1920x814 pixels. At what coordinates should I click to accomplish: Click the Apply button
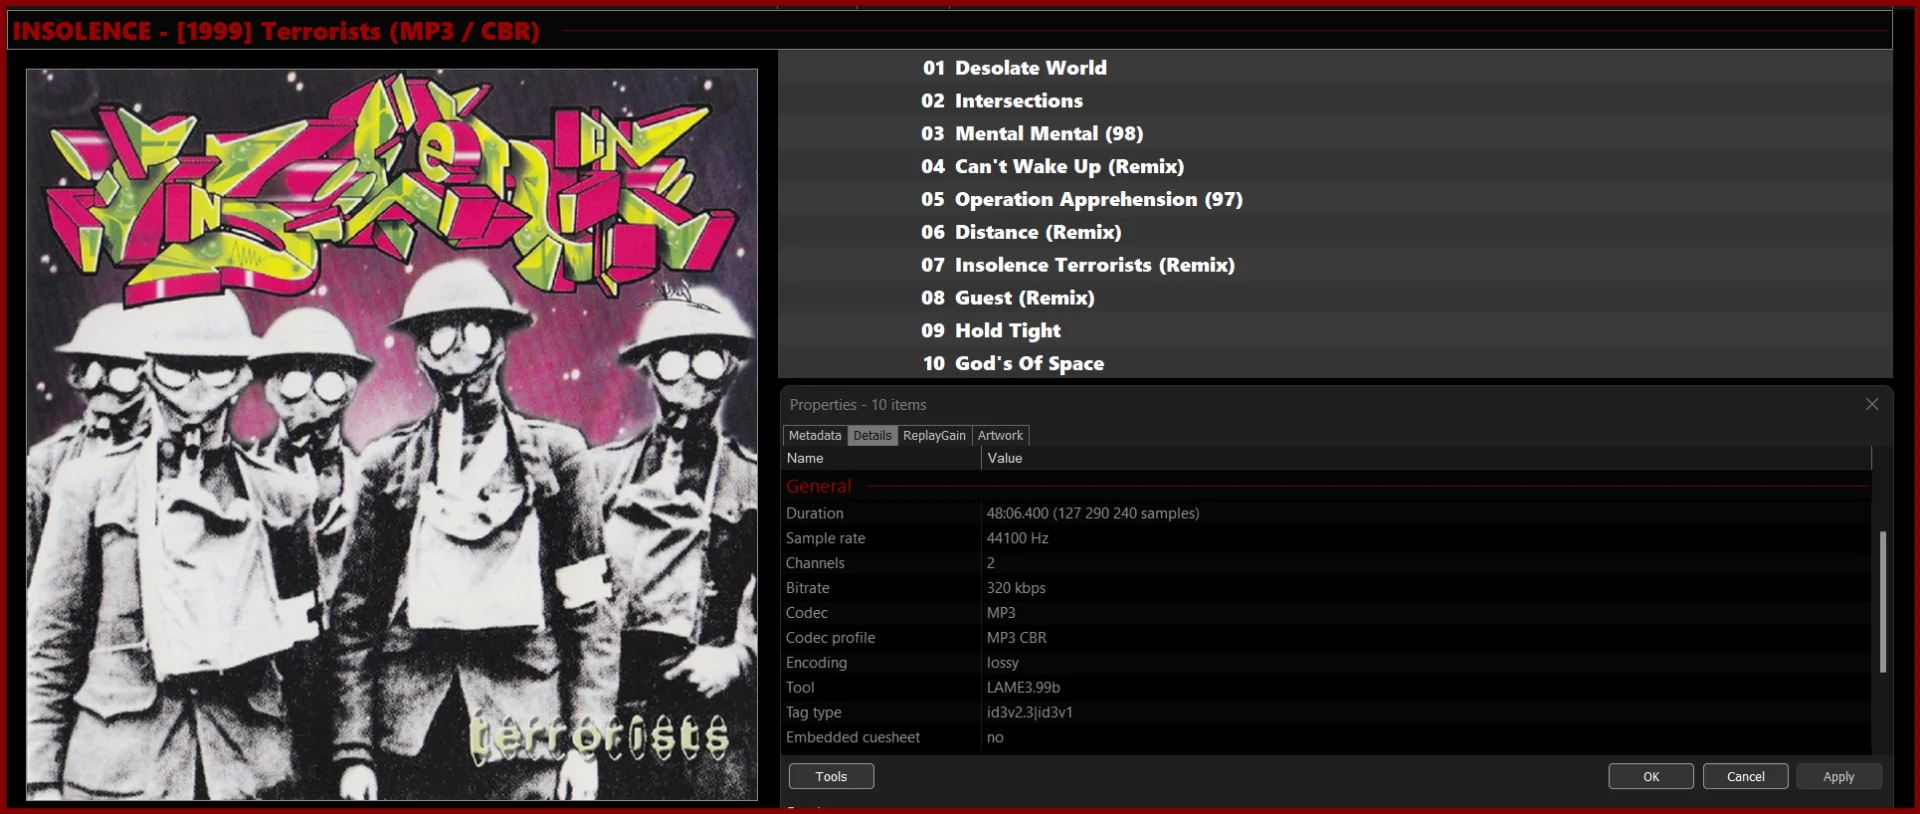coord(1839,776)
